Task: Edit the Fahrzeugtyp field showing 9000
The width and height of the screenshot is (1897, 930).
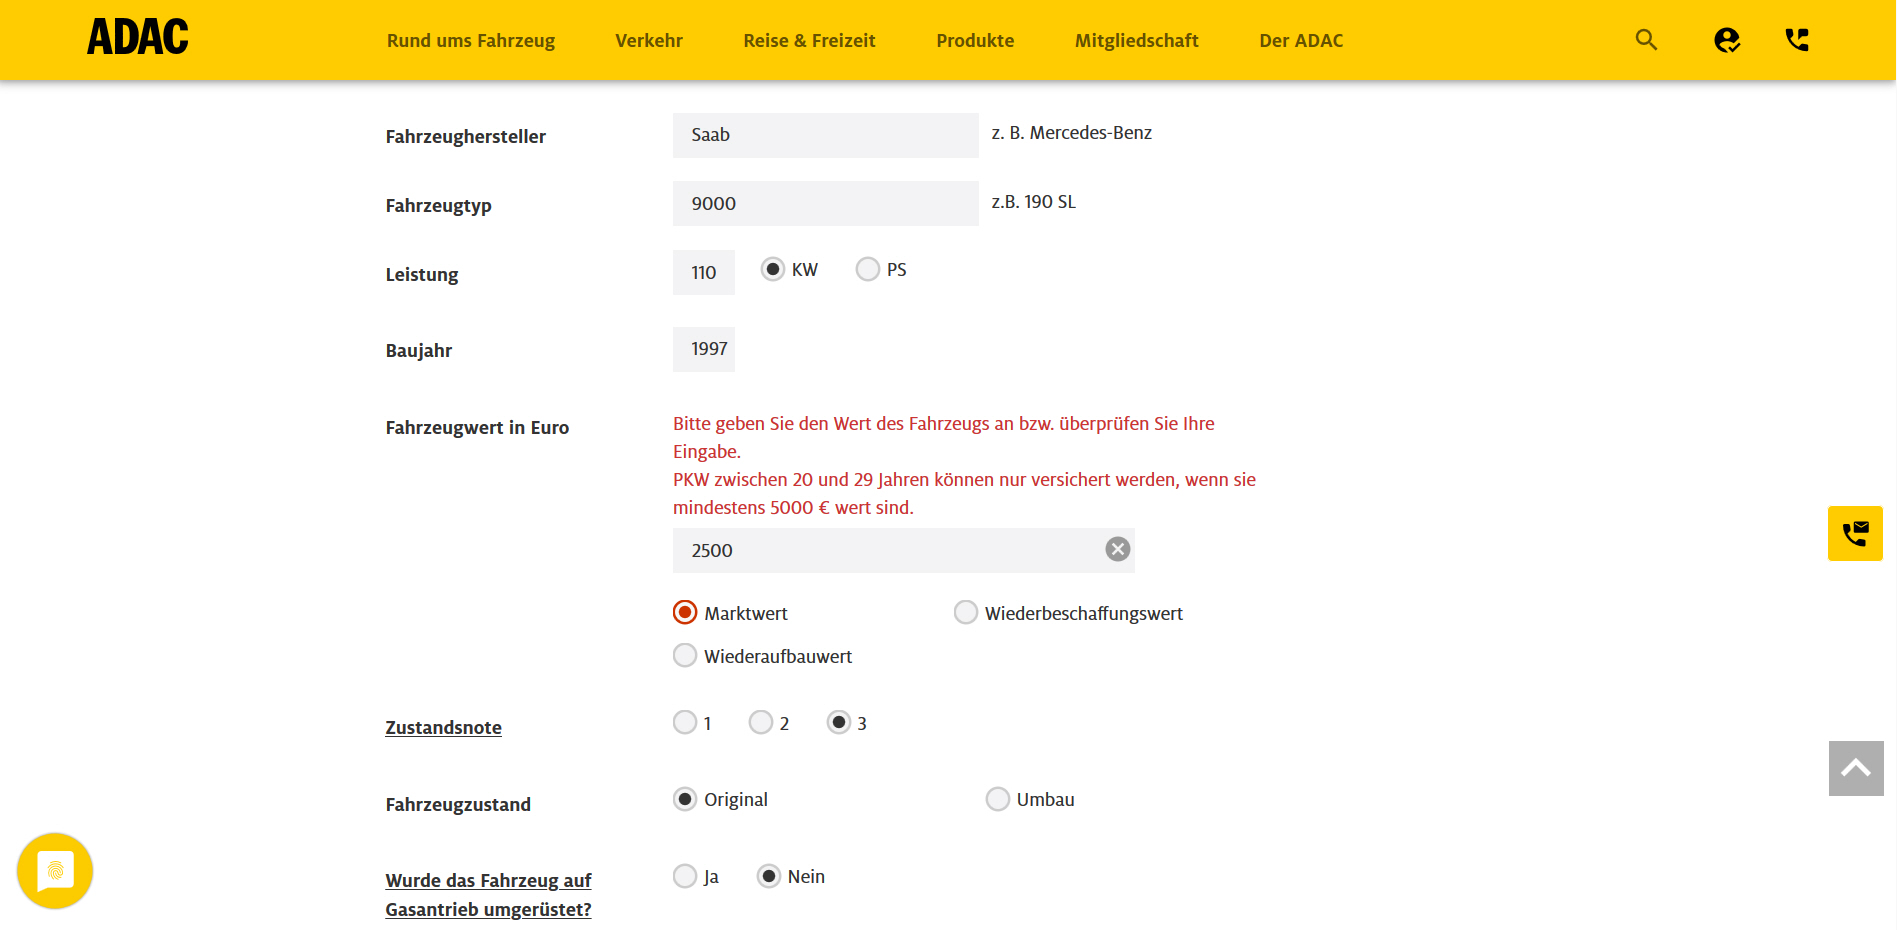Action: pyautogui.click(x=825, y=203)
